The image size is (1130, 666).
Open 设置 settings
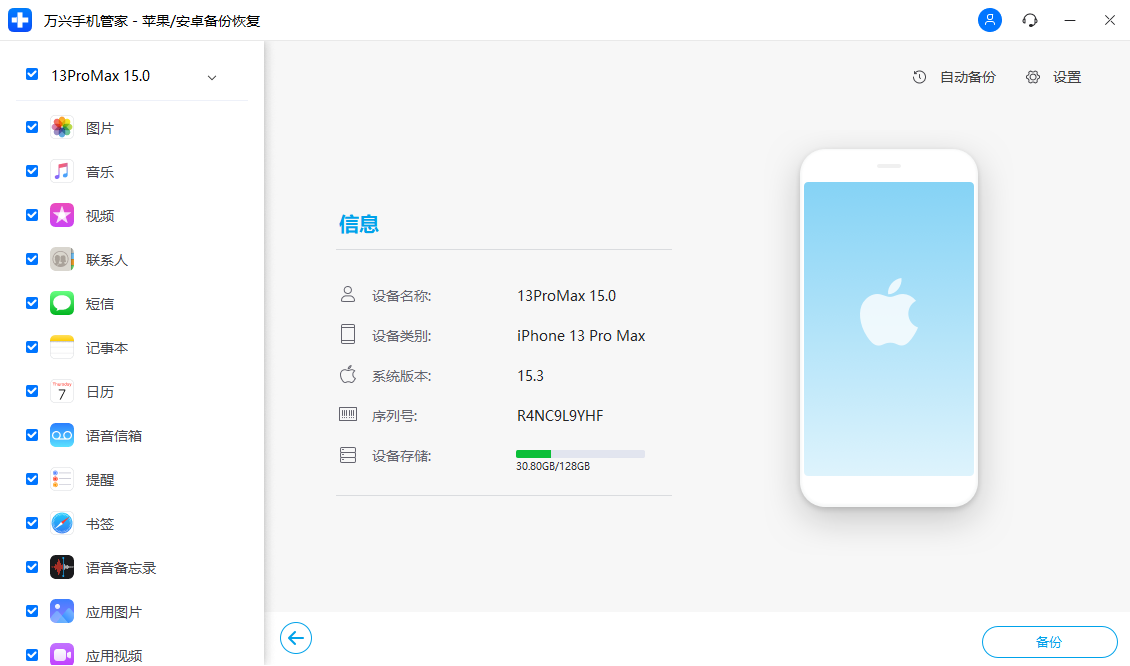1054,77
